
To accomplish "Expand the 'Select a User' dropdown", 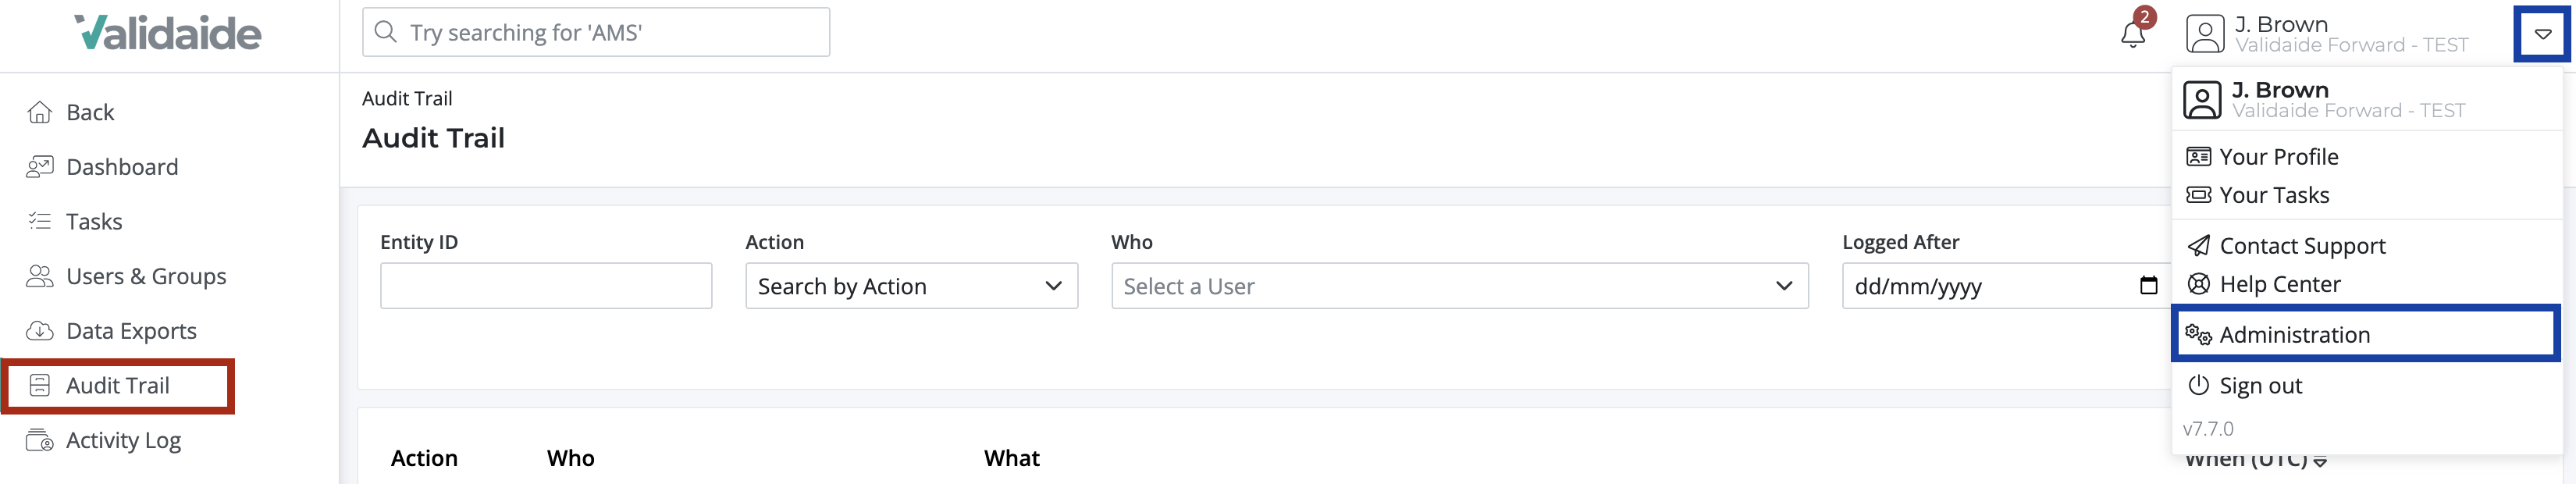I will coord(1458,286).
